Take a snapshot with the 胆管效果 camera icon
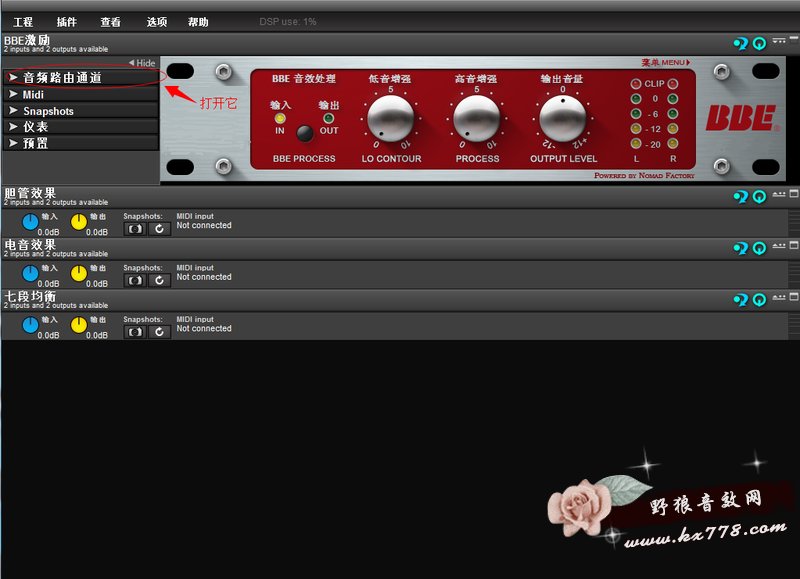The width and height of the screenshot is (800, 579). (x=135, y=229)
